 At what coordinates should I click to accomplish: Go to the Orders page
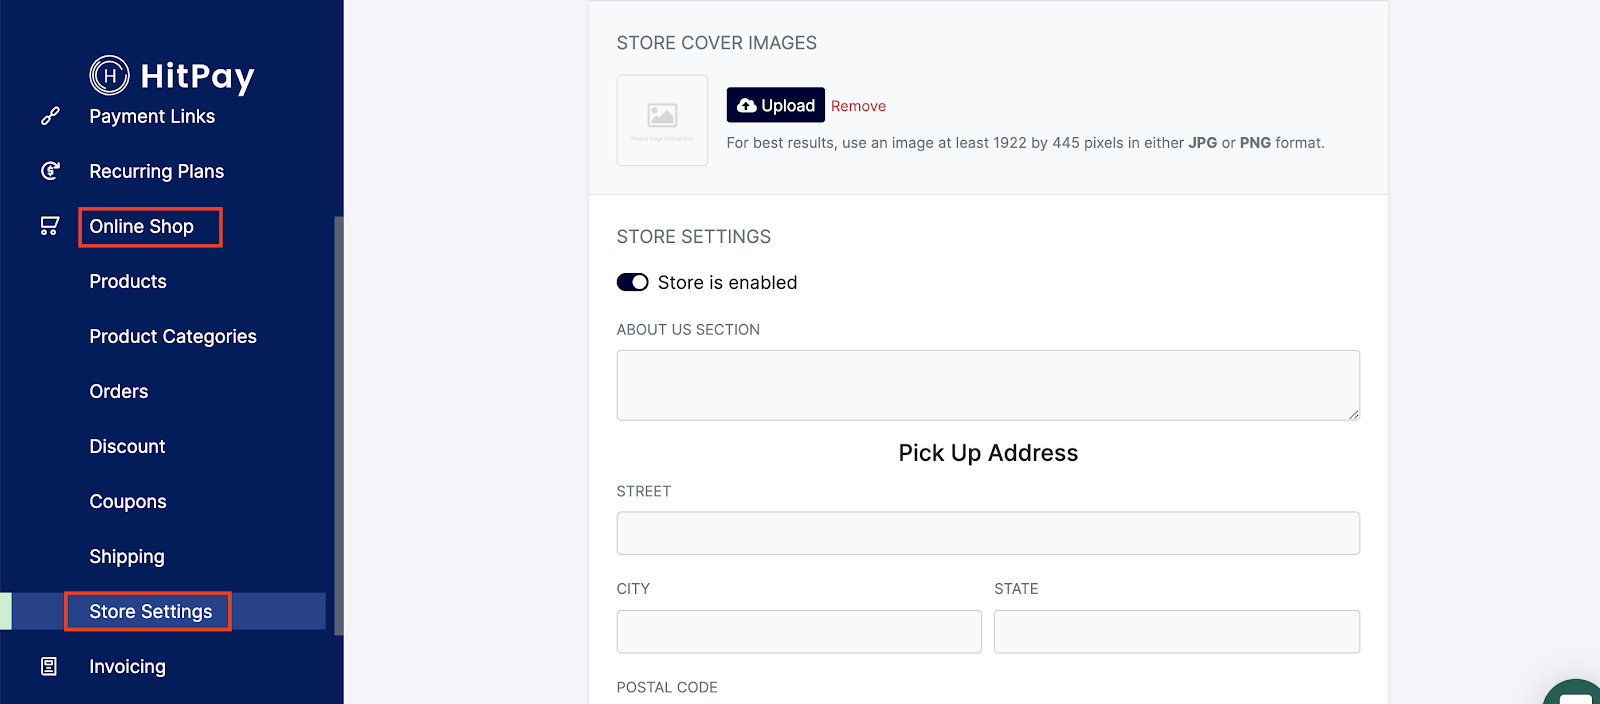(119, 391)
